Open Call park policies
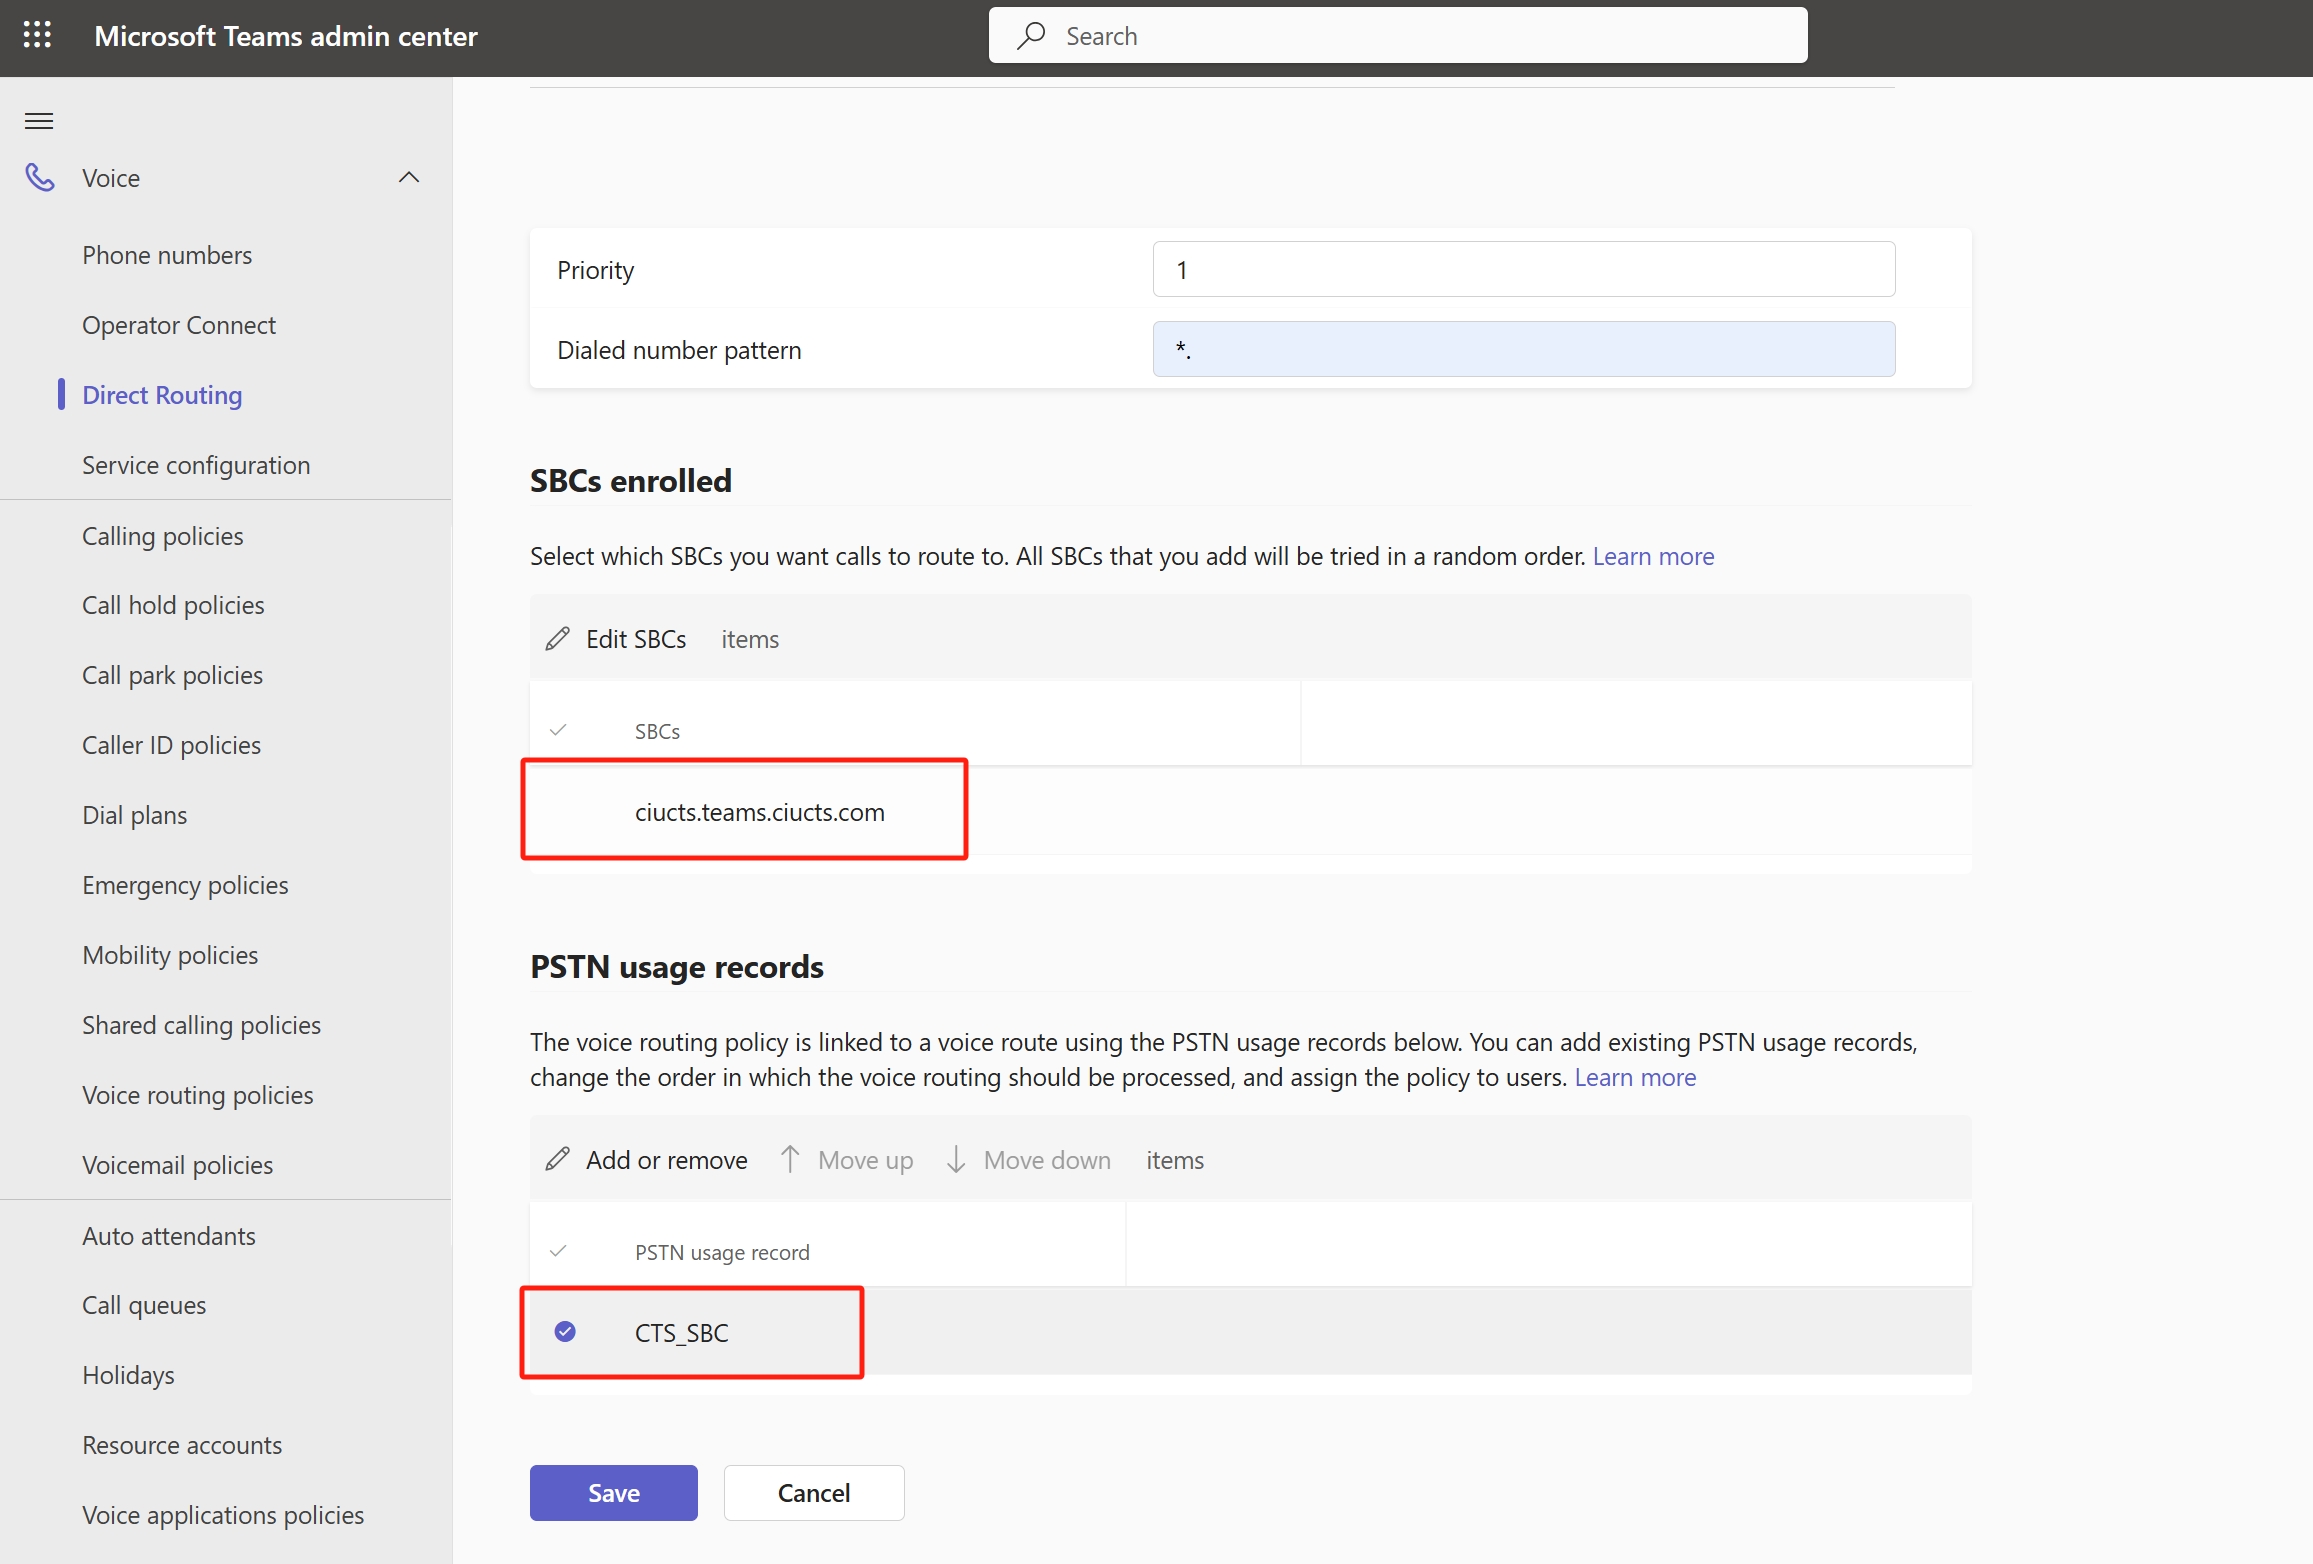2313x1564 pixels. click(172, 675)
